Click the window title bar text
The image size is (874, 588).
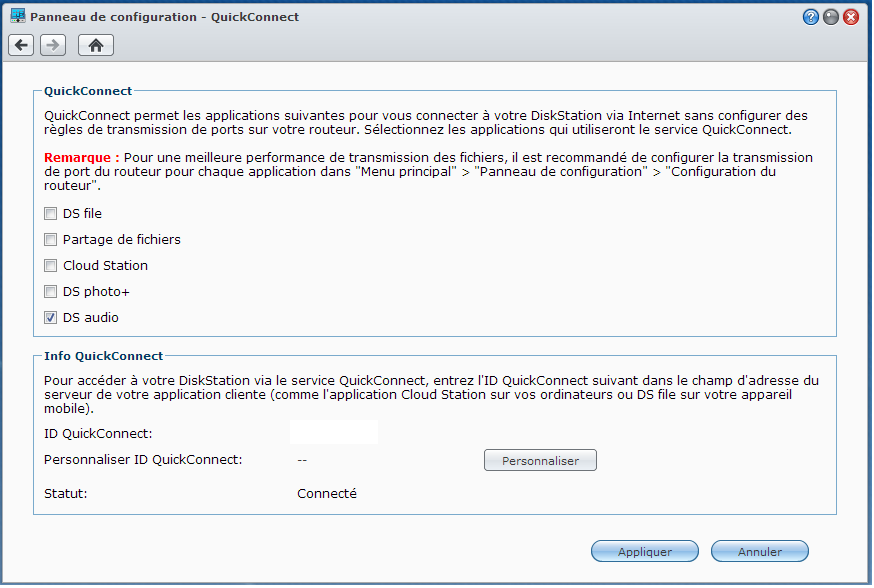[165, 17]
